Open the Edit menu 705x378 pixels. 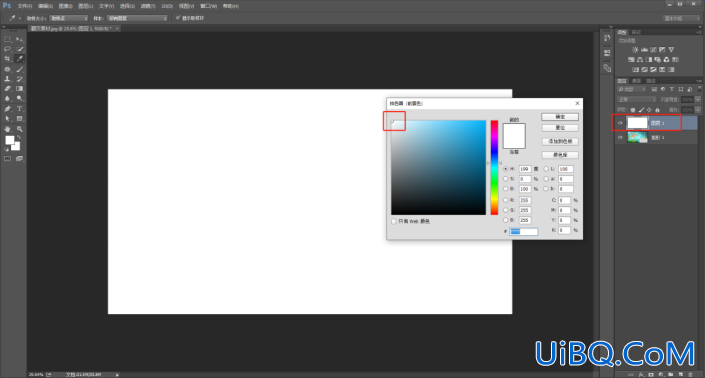tap(45, 6)
